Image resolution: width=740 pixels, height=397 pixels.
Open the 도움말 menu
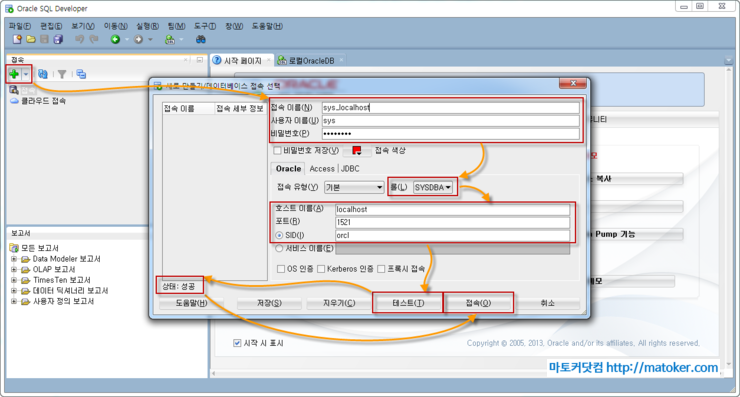pos(267,26)
